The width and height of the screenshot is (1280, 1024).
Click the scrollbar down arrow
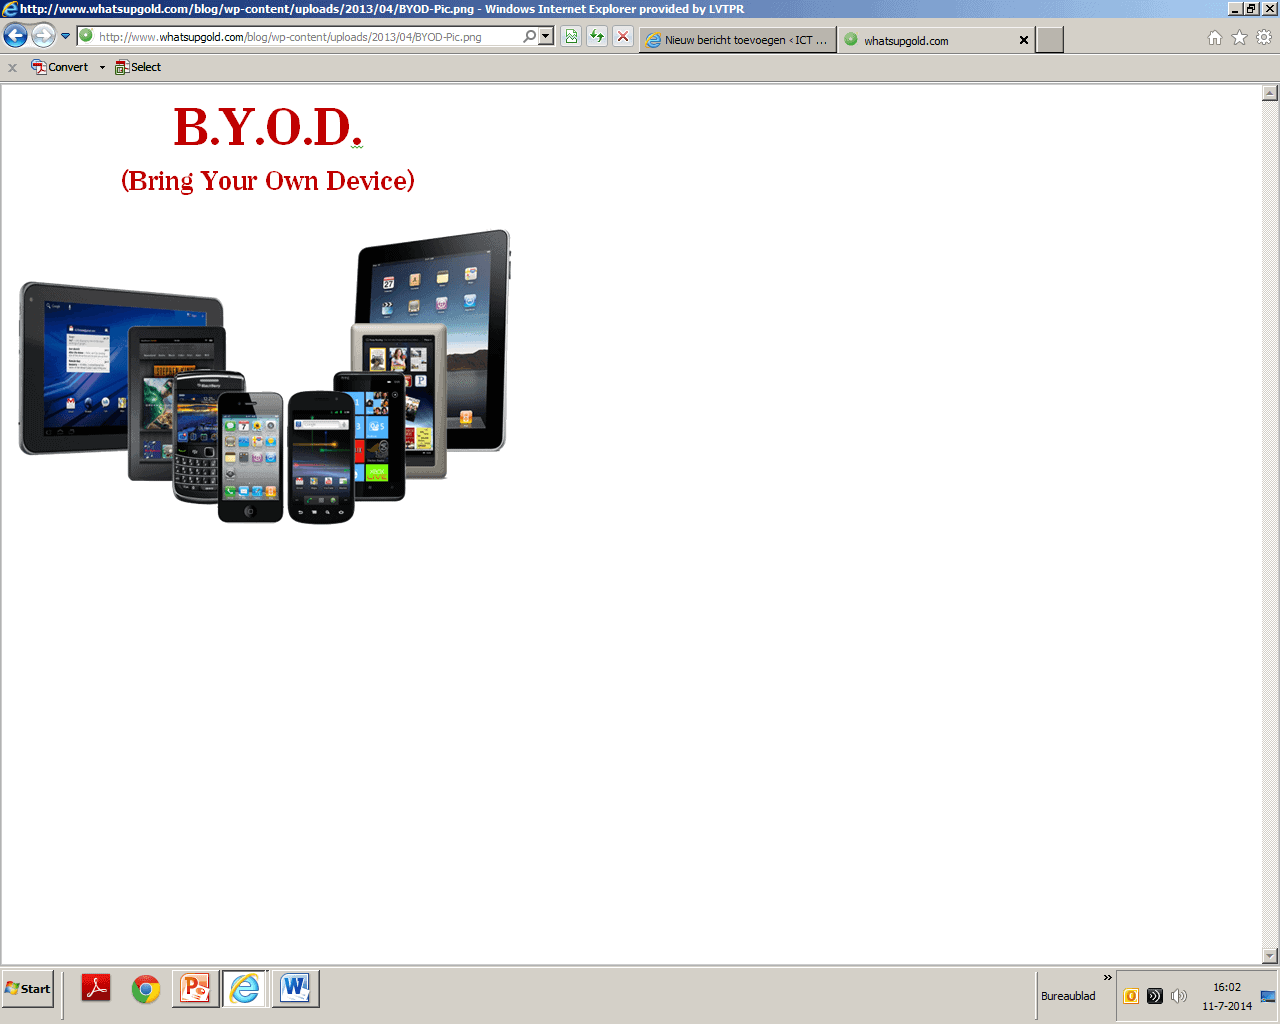[1270, 956]
